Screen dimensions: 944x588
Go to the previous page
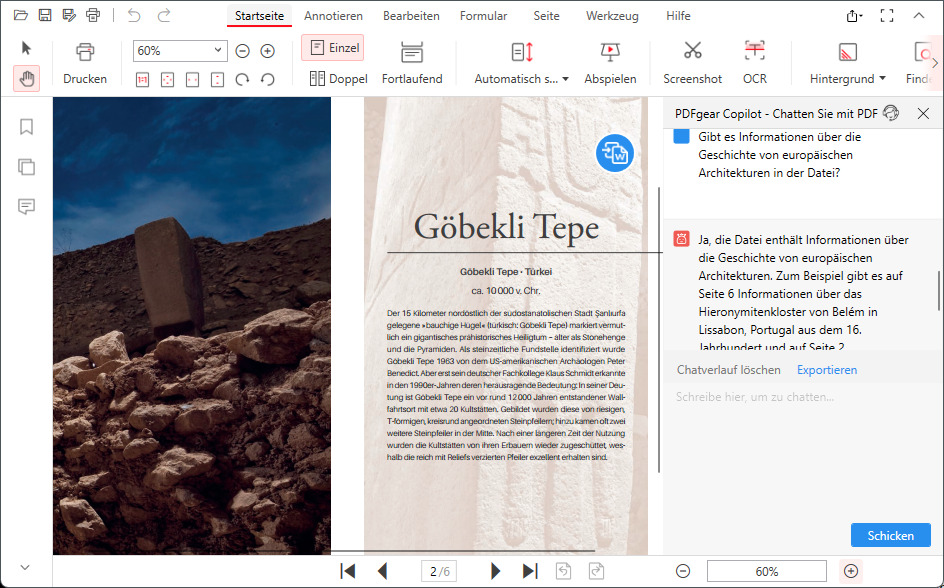click(x=382, y=571)
